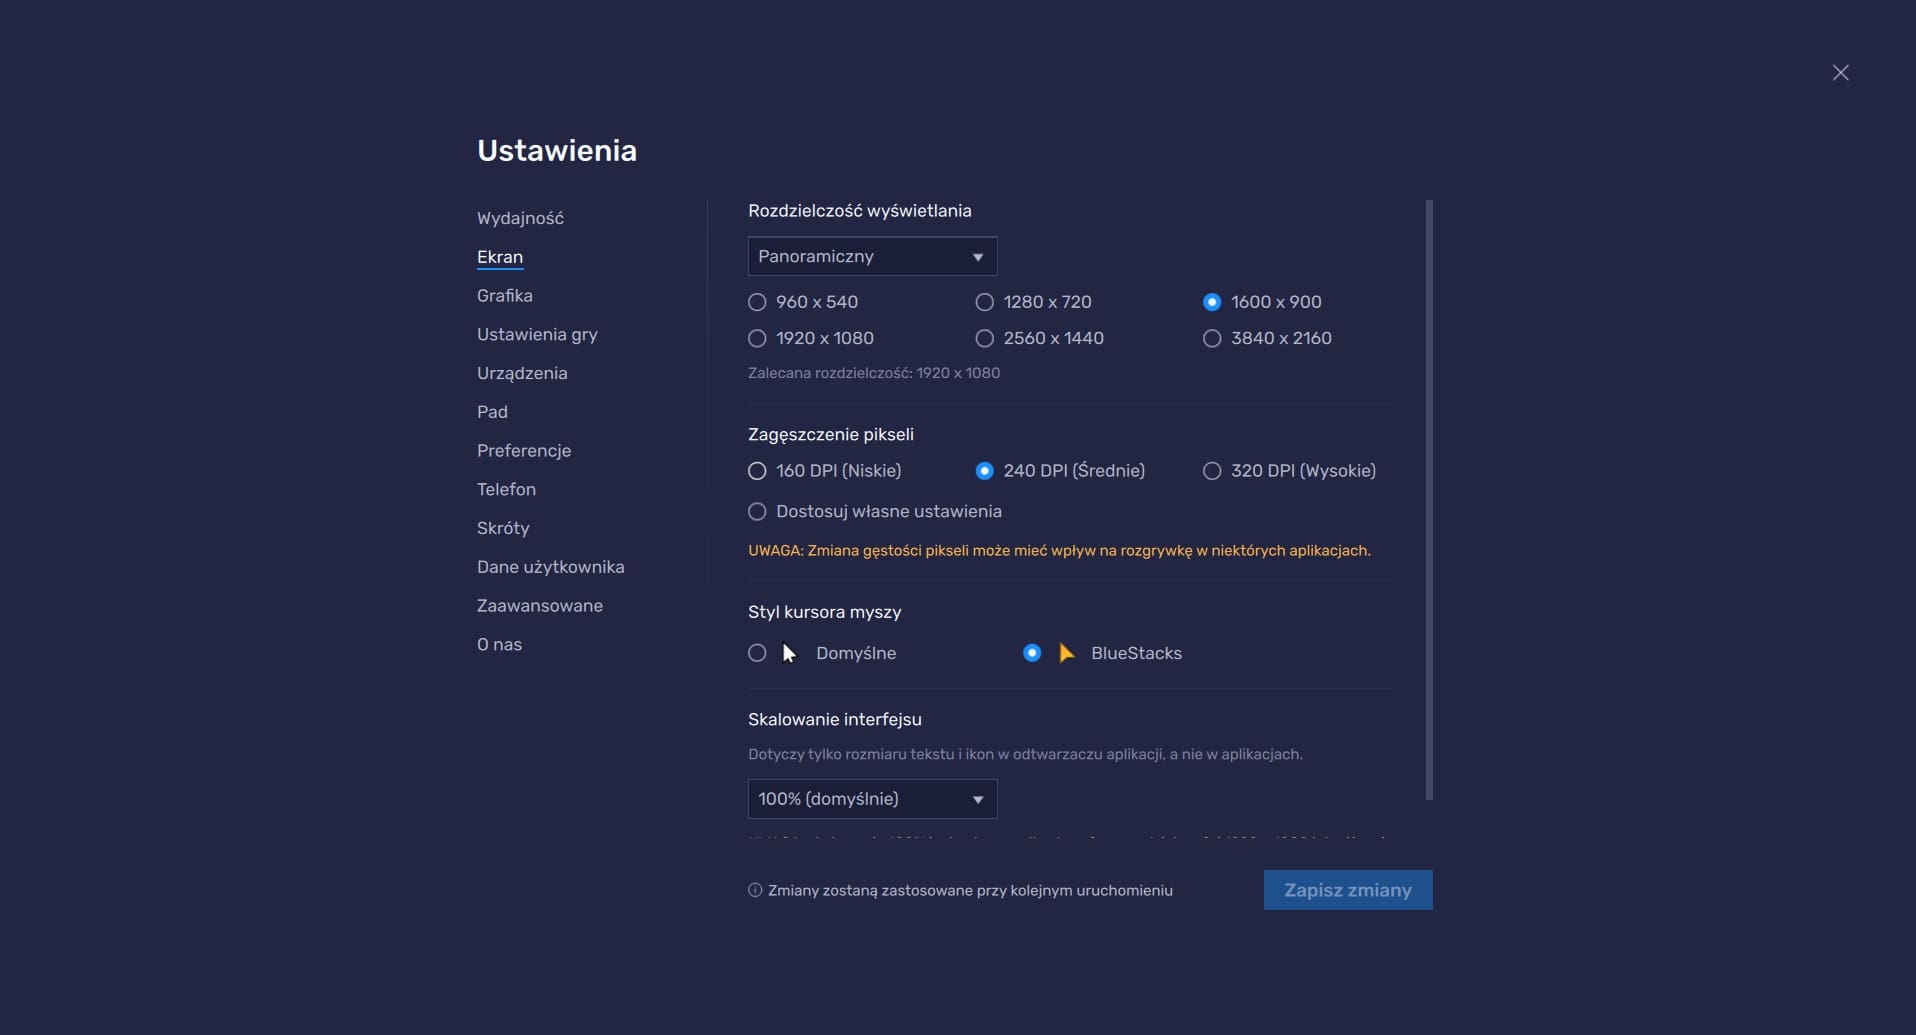Switch to Zaawansowane section
1916x1035 pixels.
point(540,606)
